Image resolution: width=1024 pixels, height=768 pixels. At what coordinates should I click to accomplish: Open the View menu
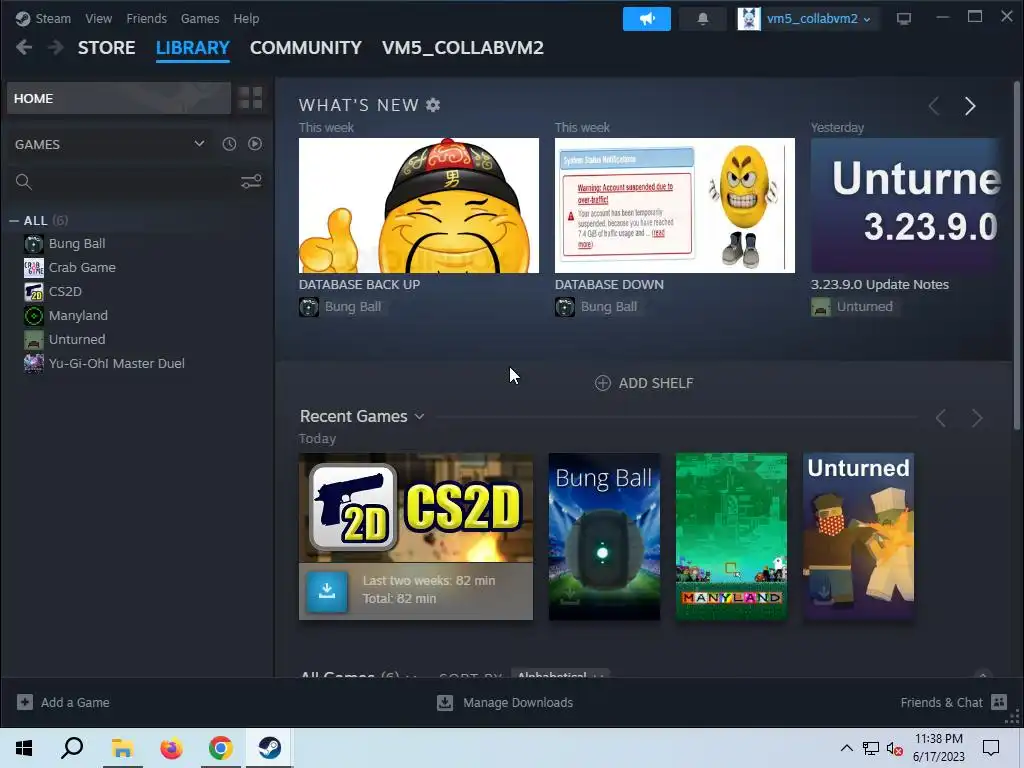pos(98,18)
